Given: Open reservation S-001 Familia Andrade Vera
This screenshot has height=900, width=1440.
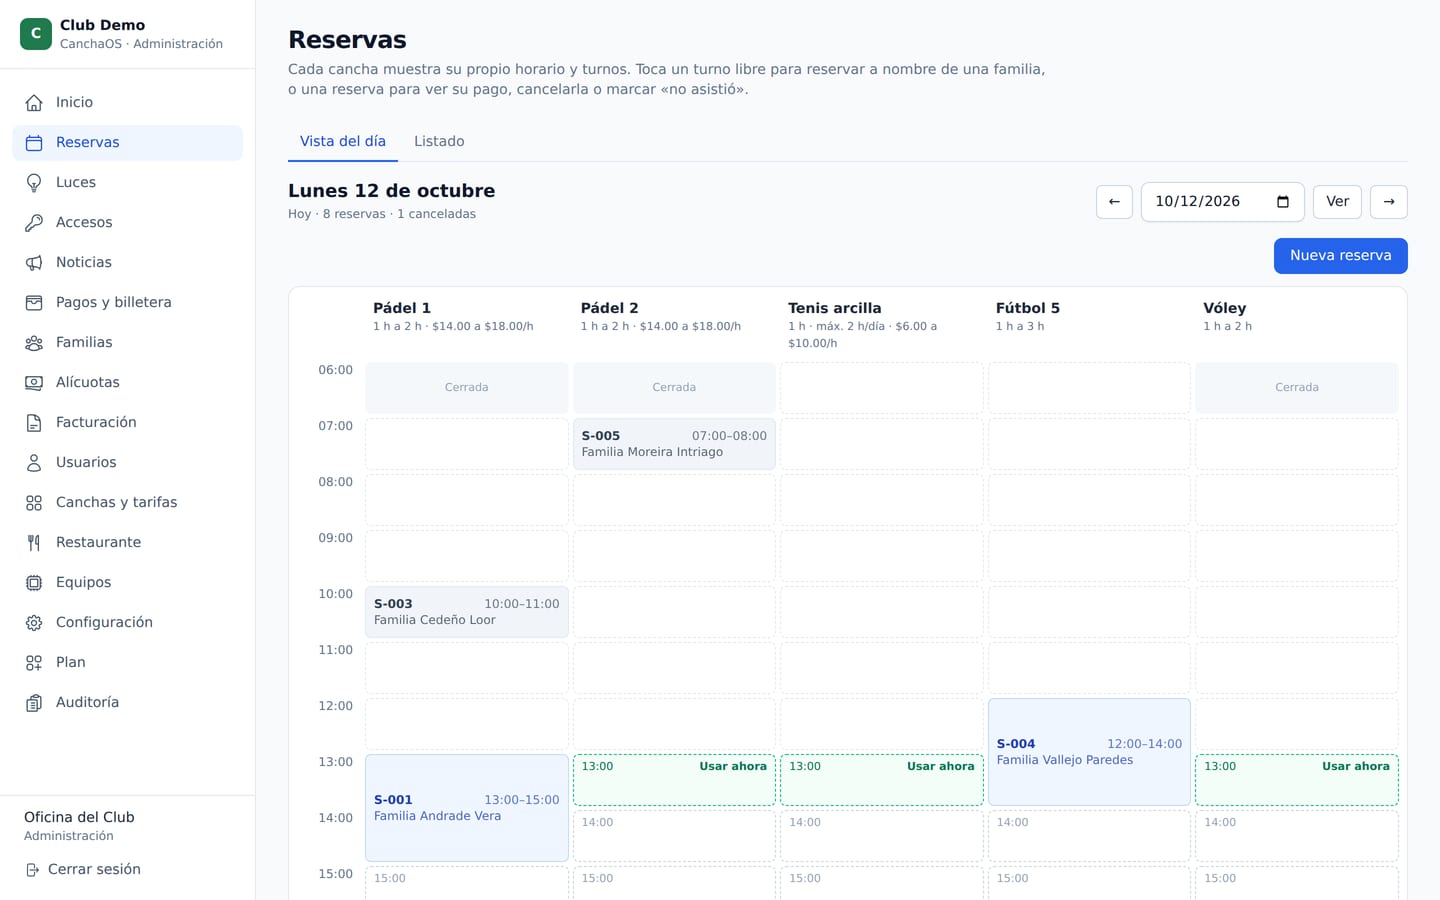Looking at the screenshot, I should click(x=467, y=808).
